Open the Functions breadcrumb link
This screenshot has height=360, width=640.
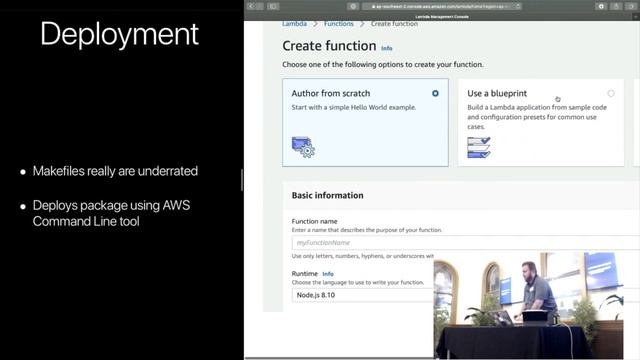pyautogui.click(x=339, y=24)
